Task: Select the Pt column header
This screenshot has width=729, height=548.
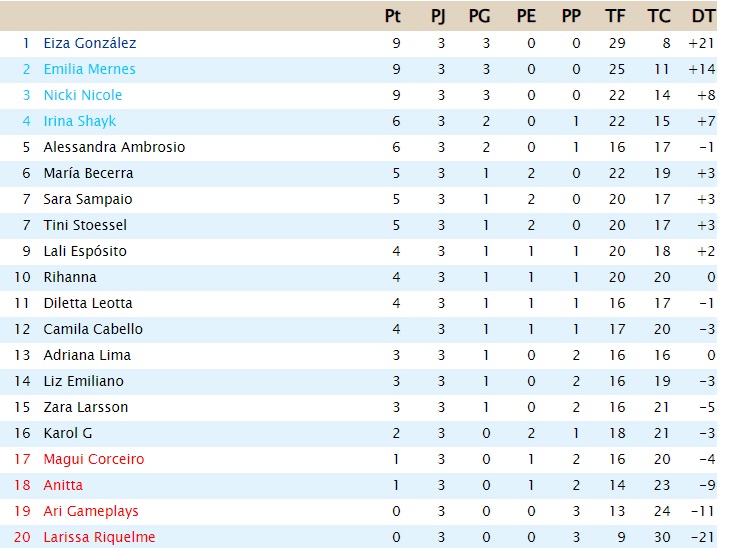Action: (392, 16)
